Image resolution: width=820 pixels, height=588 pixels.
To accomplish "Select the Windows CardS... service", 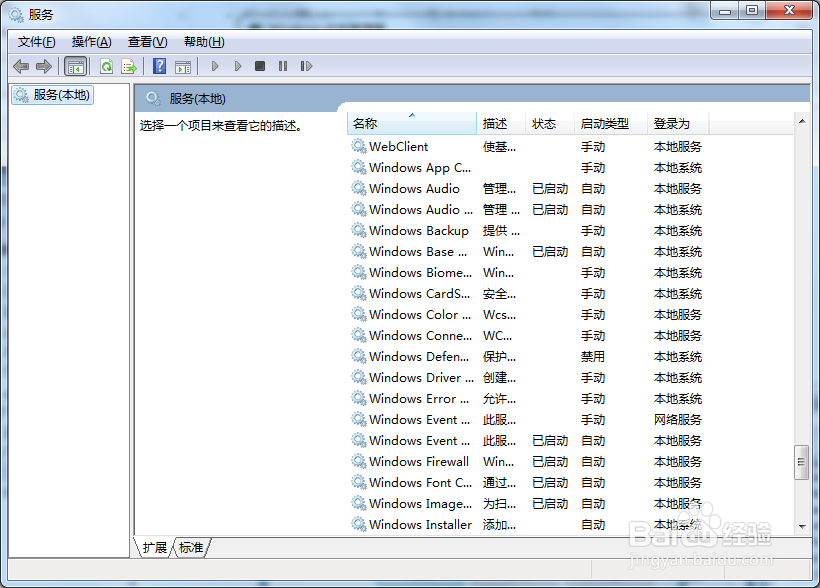I will coord(570,293).
